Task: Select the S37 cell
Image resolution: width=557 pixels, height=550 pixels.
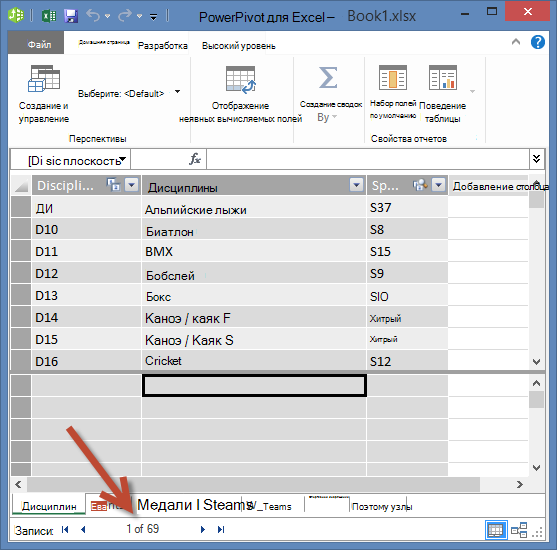Action: tap(407, 207)
